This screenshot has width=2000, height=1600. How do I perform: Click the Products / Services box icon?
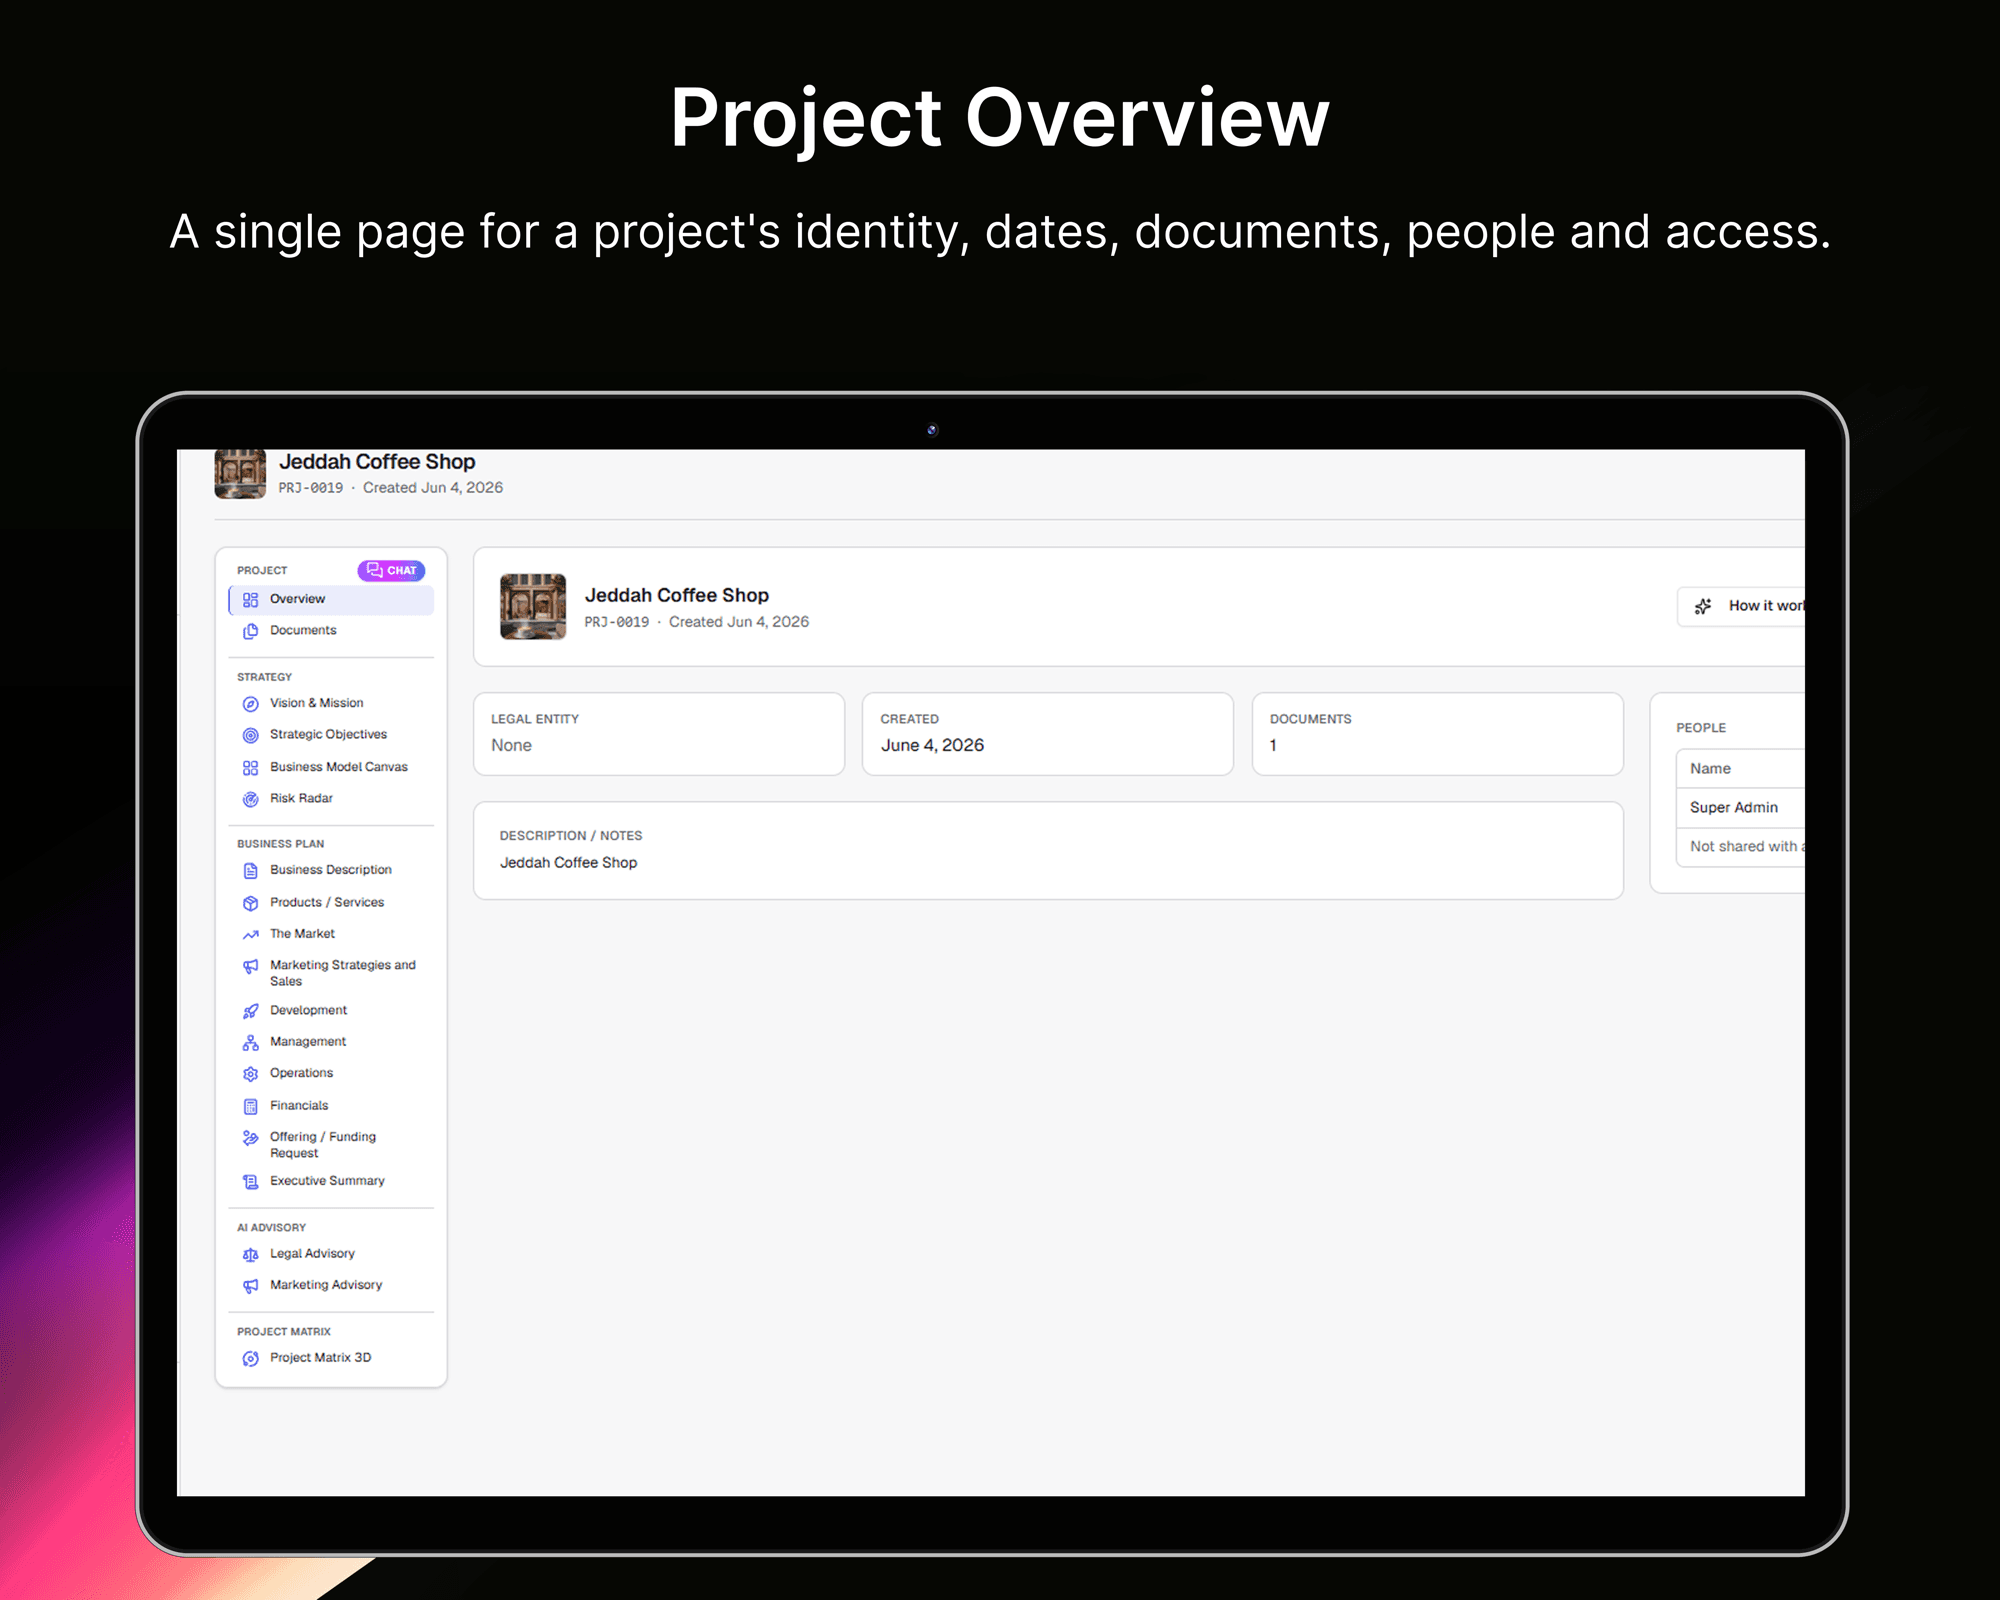[250, 903]
